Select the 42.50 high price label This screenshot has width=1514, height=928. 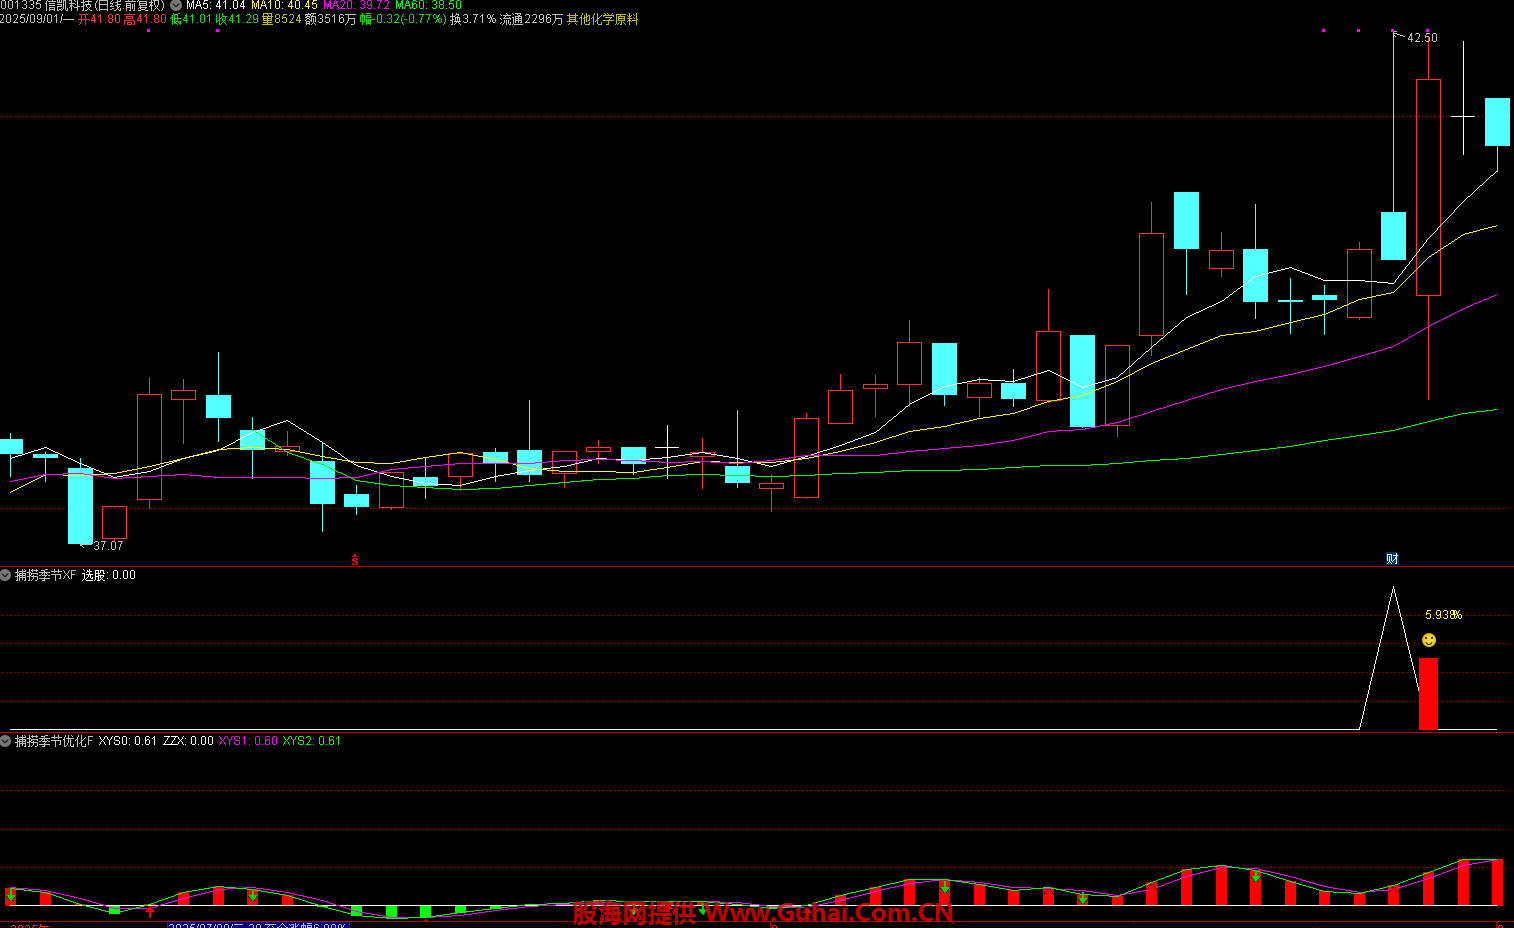pos(1422,38)
